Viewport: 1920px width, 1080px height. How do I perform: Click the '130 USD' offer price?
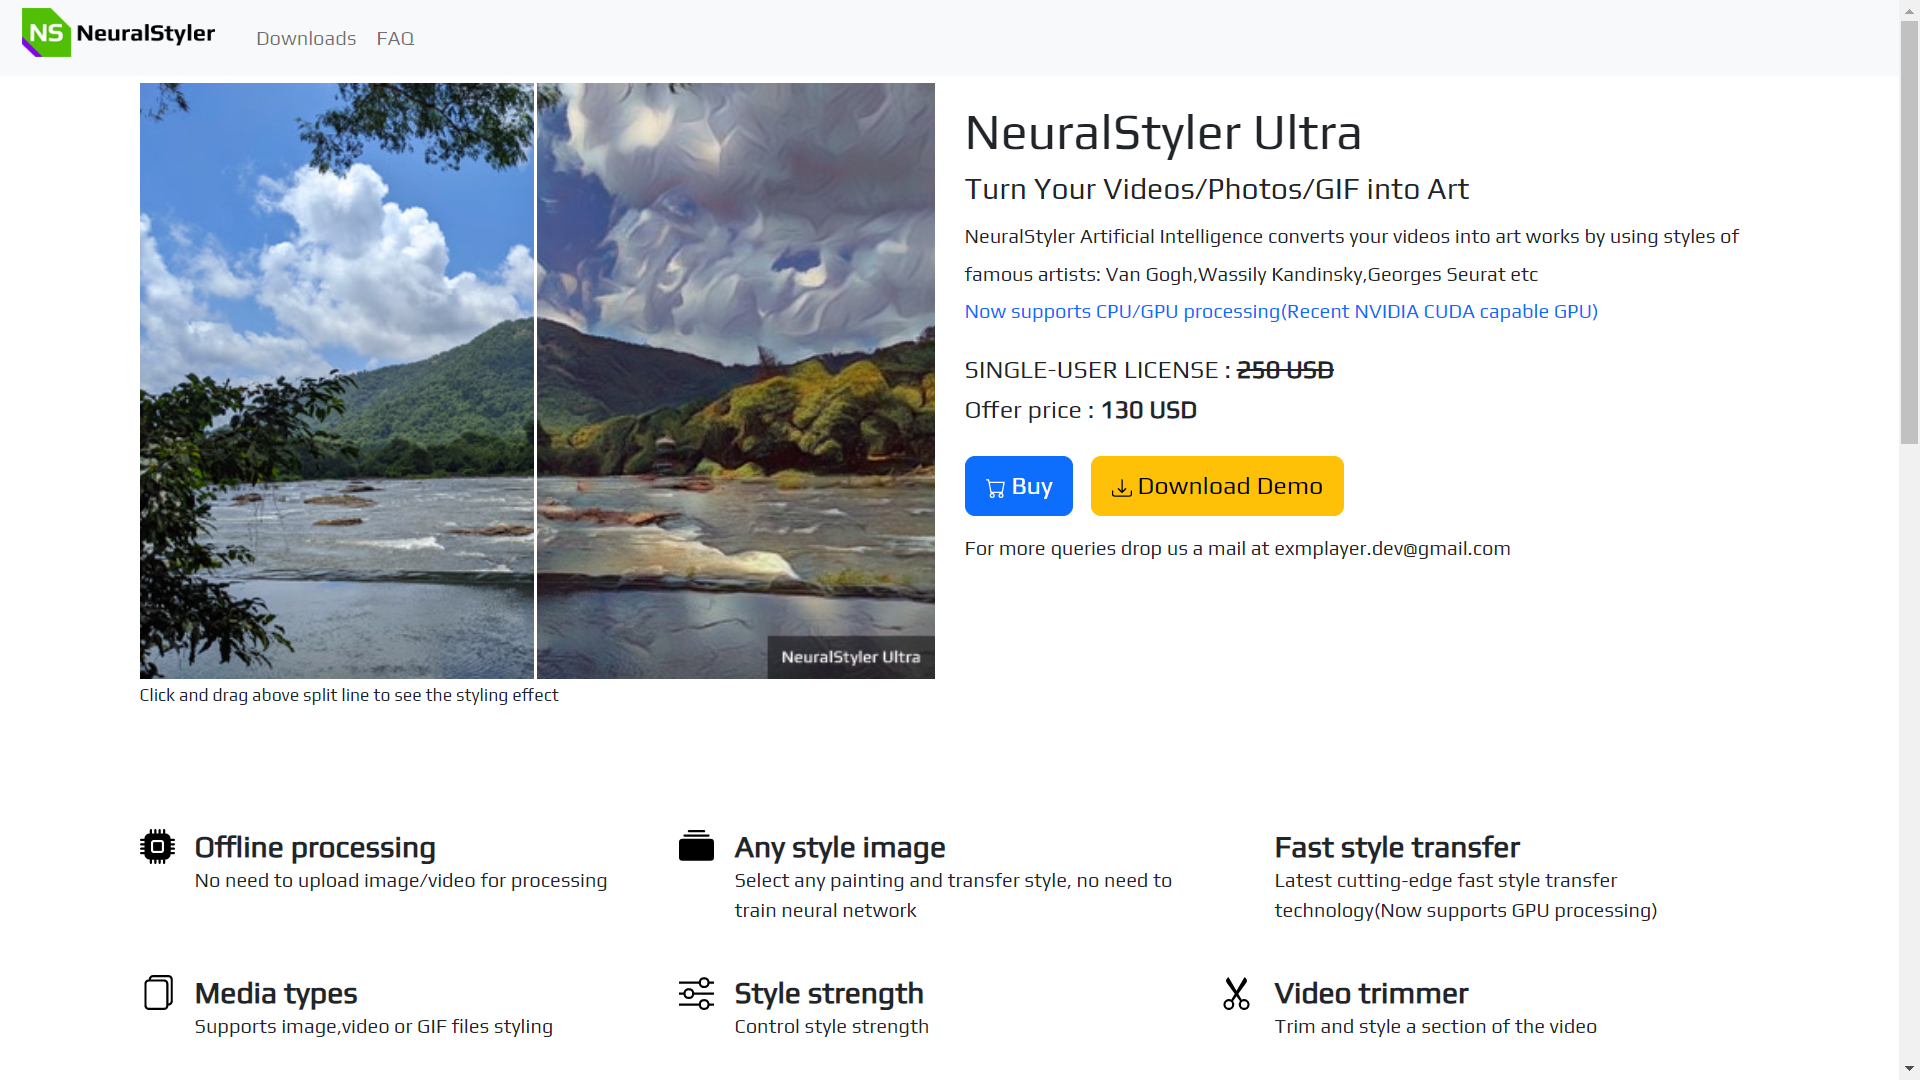click(1149, 410)
